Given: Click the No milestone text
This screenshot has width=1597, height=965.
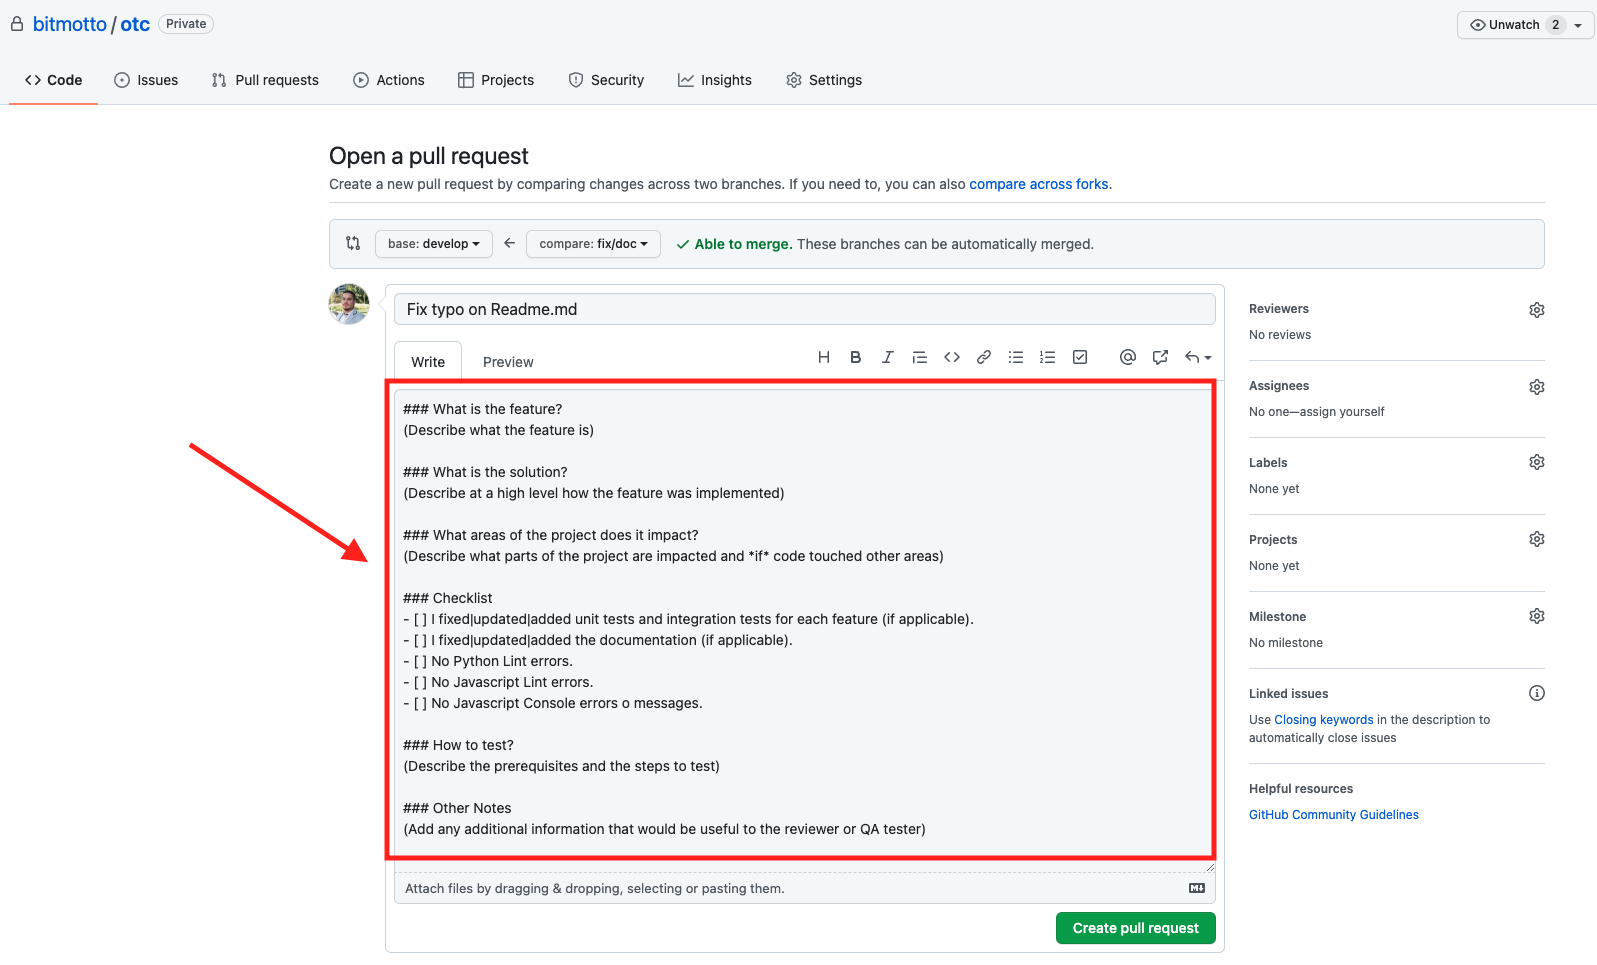Looking at the screenshot, I should tap(1286, 643).
